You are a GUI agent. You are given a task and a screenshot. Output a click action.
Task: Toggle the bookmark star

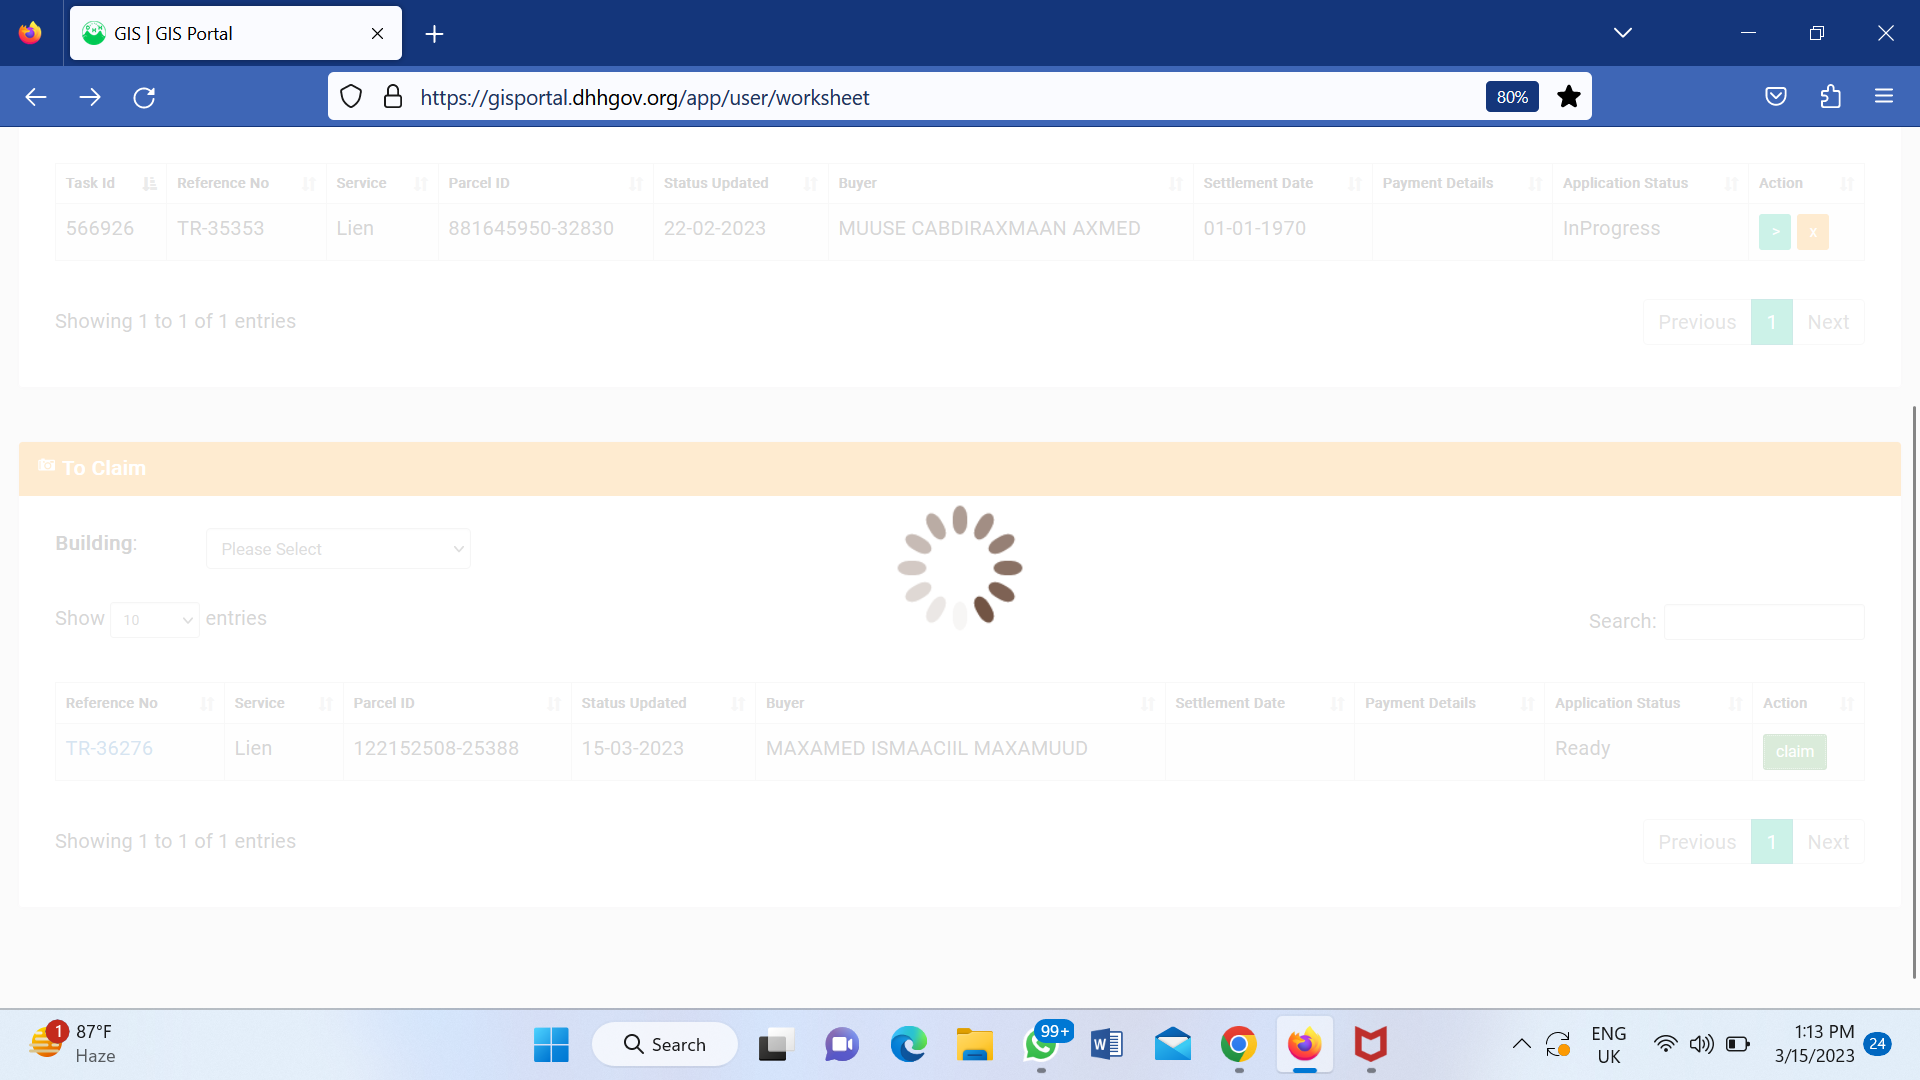click(x=1569, y=97)
